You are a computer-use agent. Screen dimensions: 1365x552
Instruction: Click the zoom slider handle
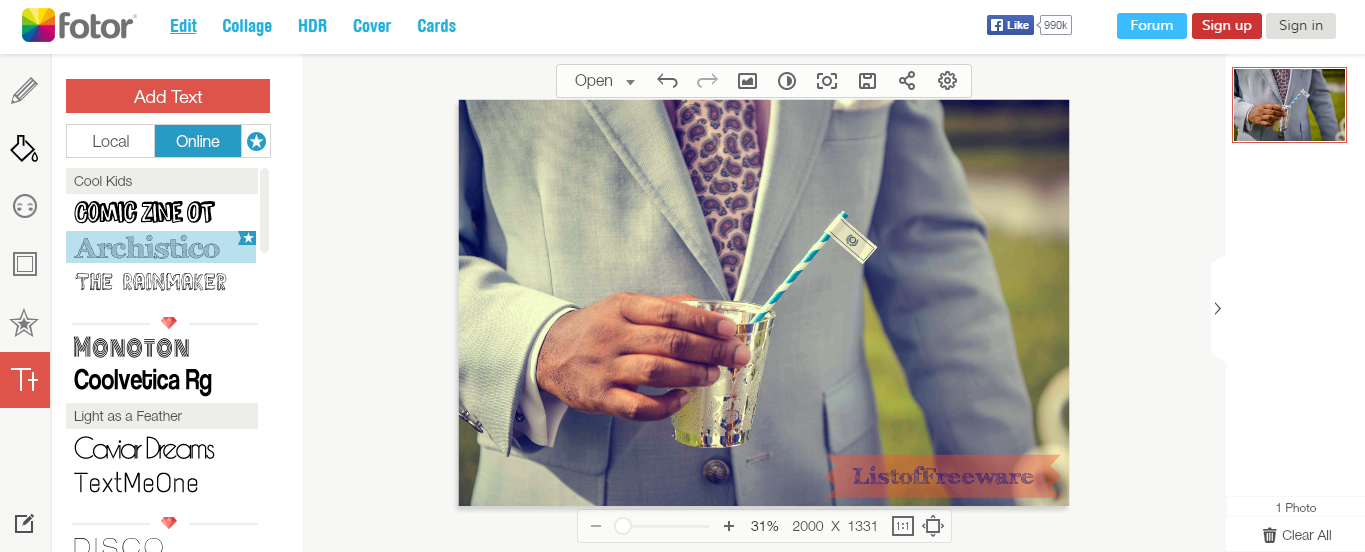tap(623, 526)
